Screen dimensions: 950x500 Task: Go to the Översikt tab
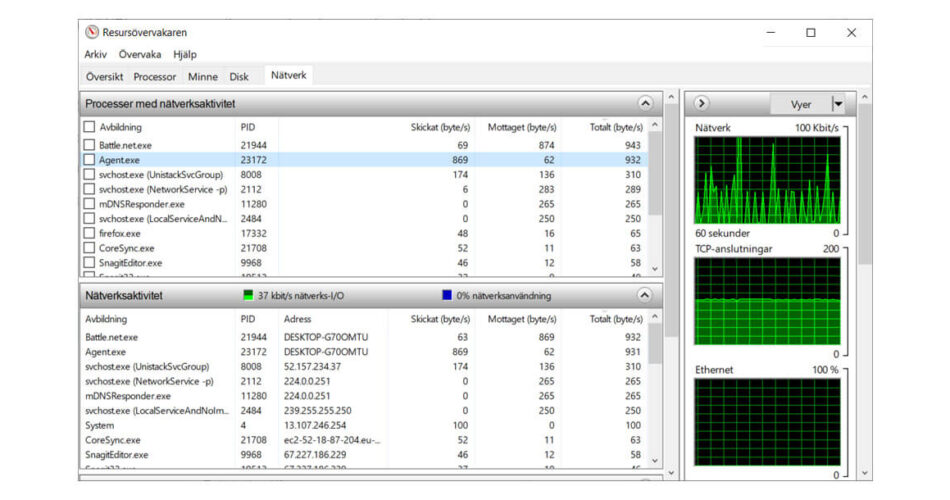[104, 76]
